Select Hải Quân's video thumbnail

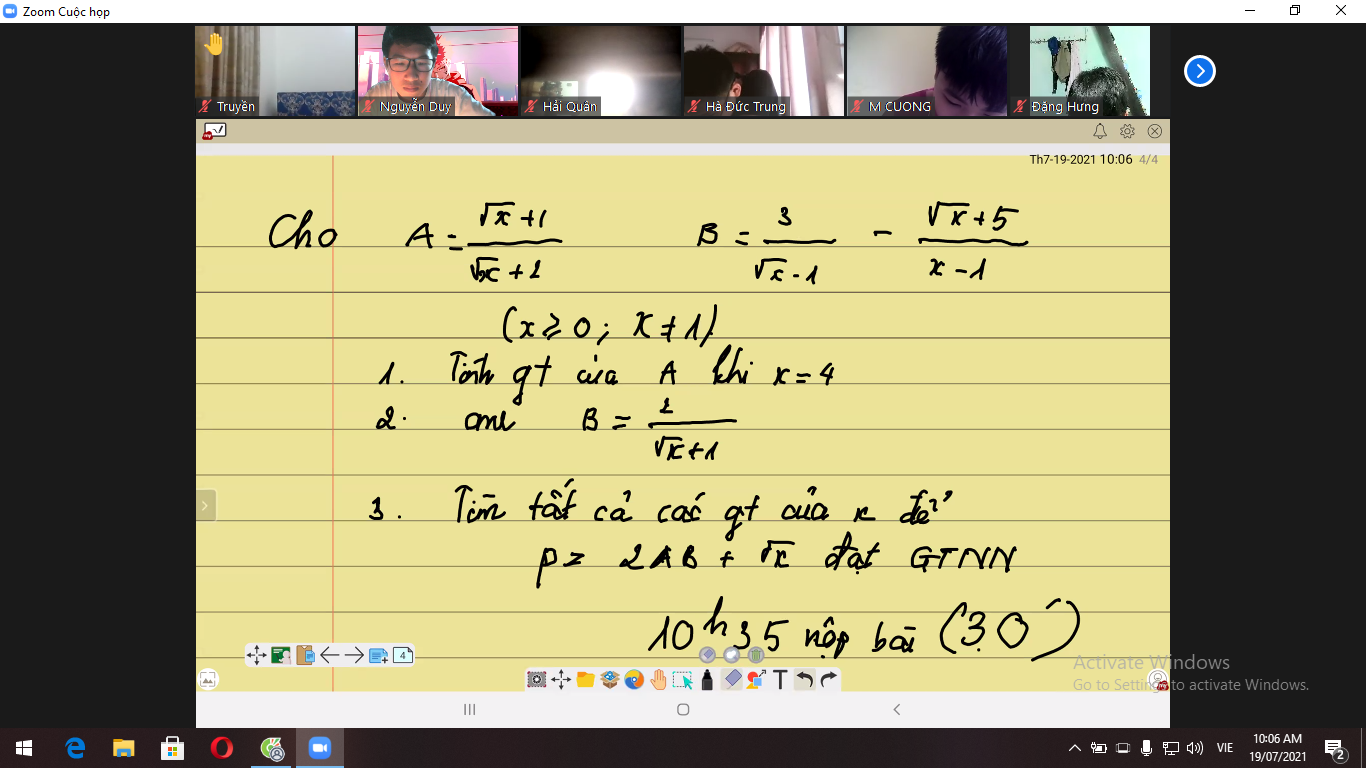[601, 71]
